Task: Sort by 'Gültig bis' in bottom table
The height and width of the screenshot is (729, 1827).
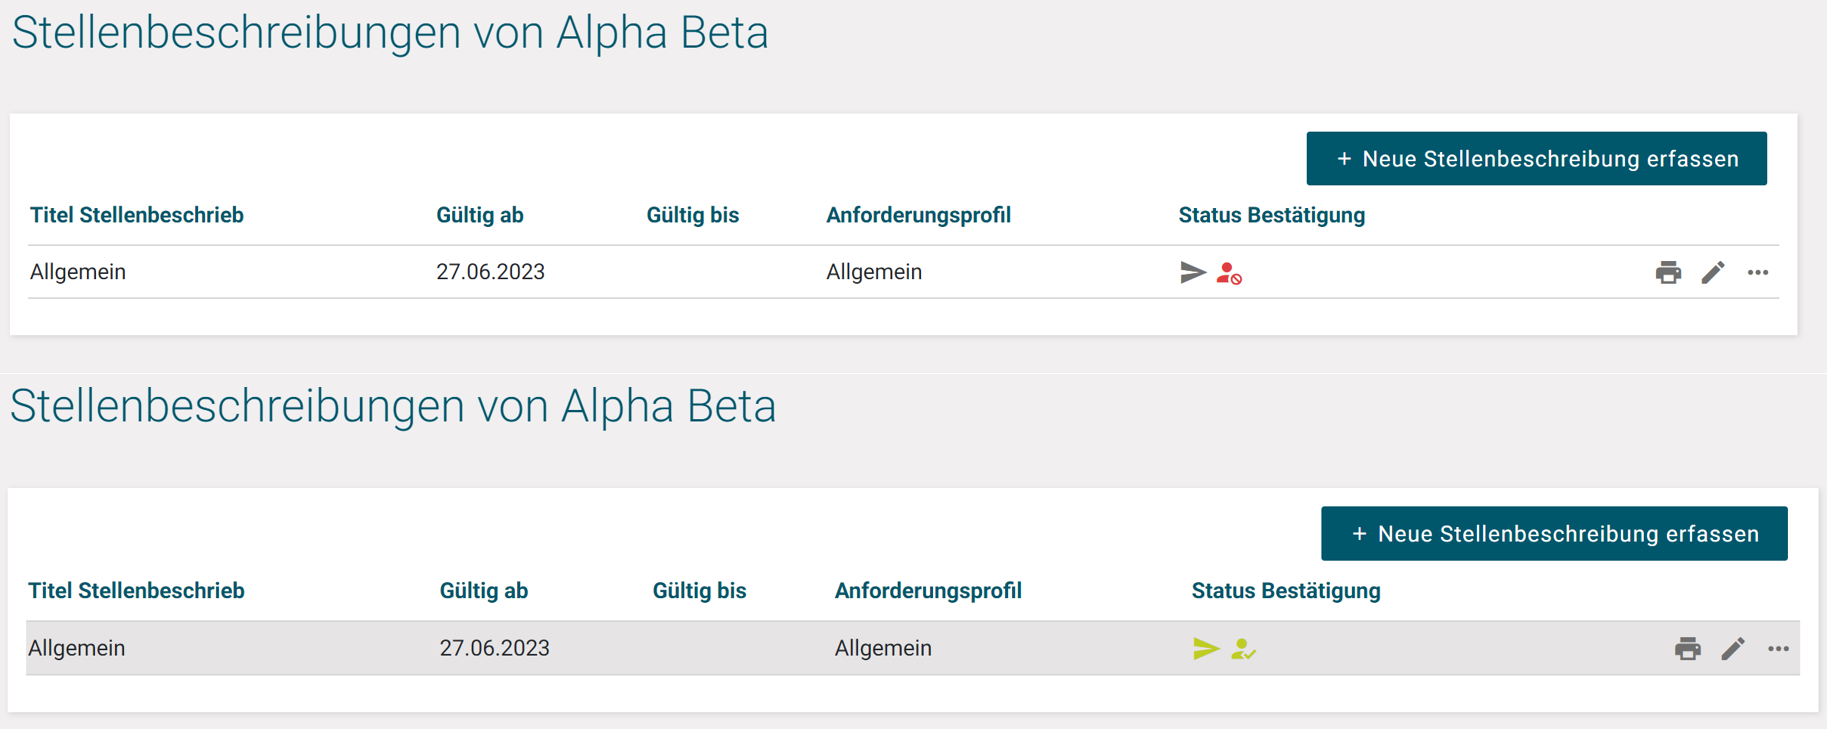Action: (699, 591)
